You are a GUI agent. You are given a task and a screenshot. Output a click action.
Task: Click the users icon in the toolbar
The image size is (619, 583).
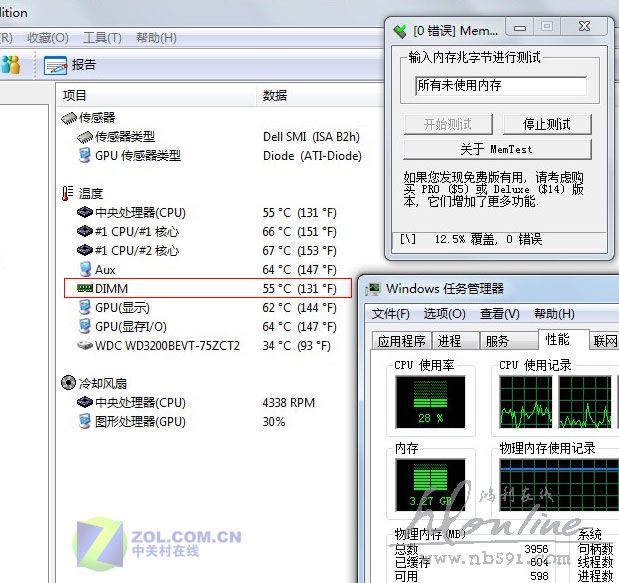click(x=10, y=64)
